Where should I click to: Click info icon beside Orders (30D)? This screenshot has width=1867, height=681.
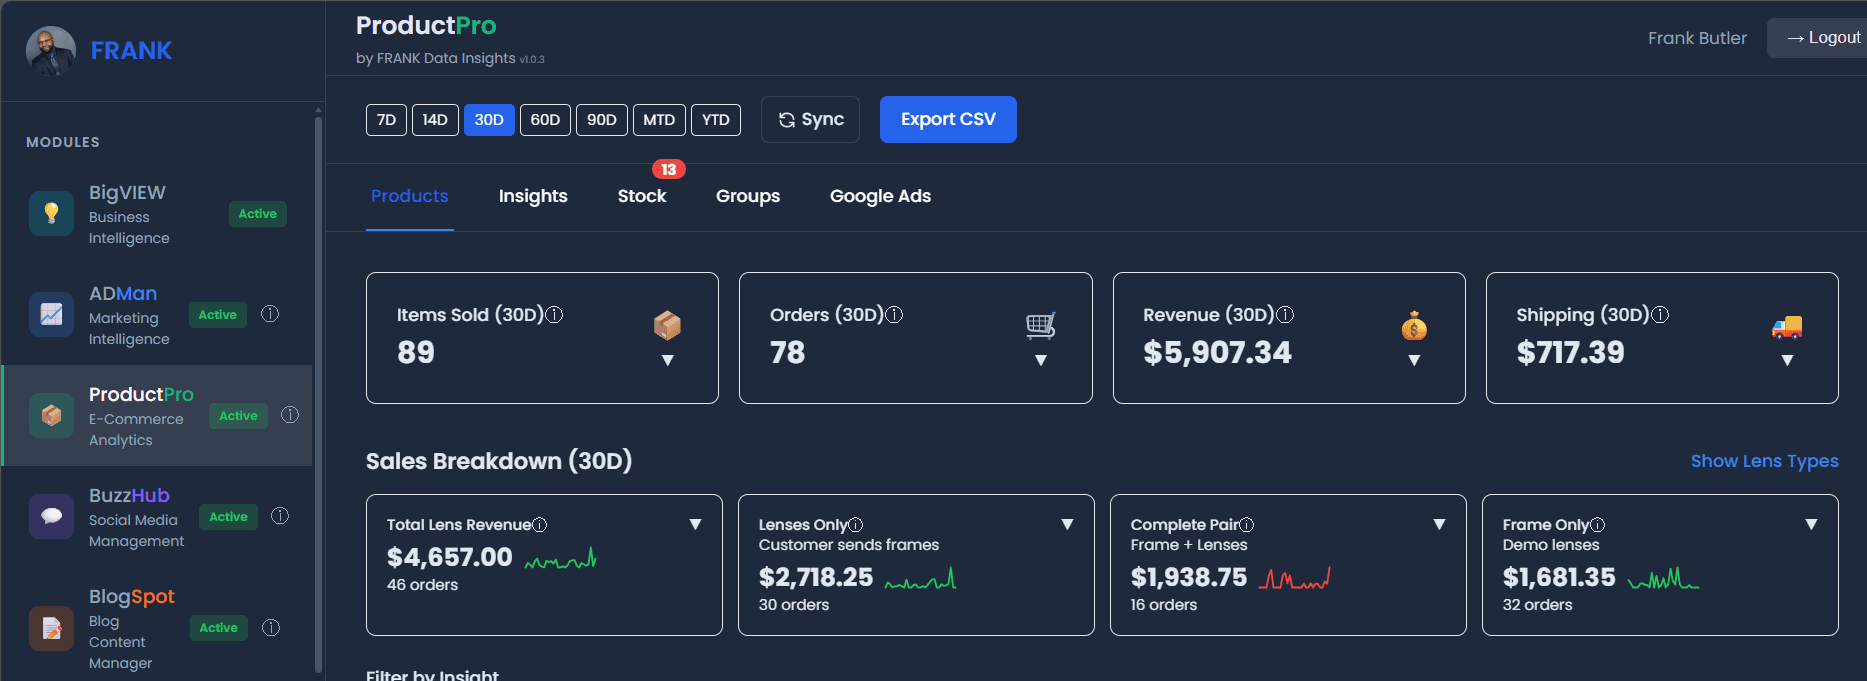coord(895,315)
